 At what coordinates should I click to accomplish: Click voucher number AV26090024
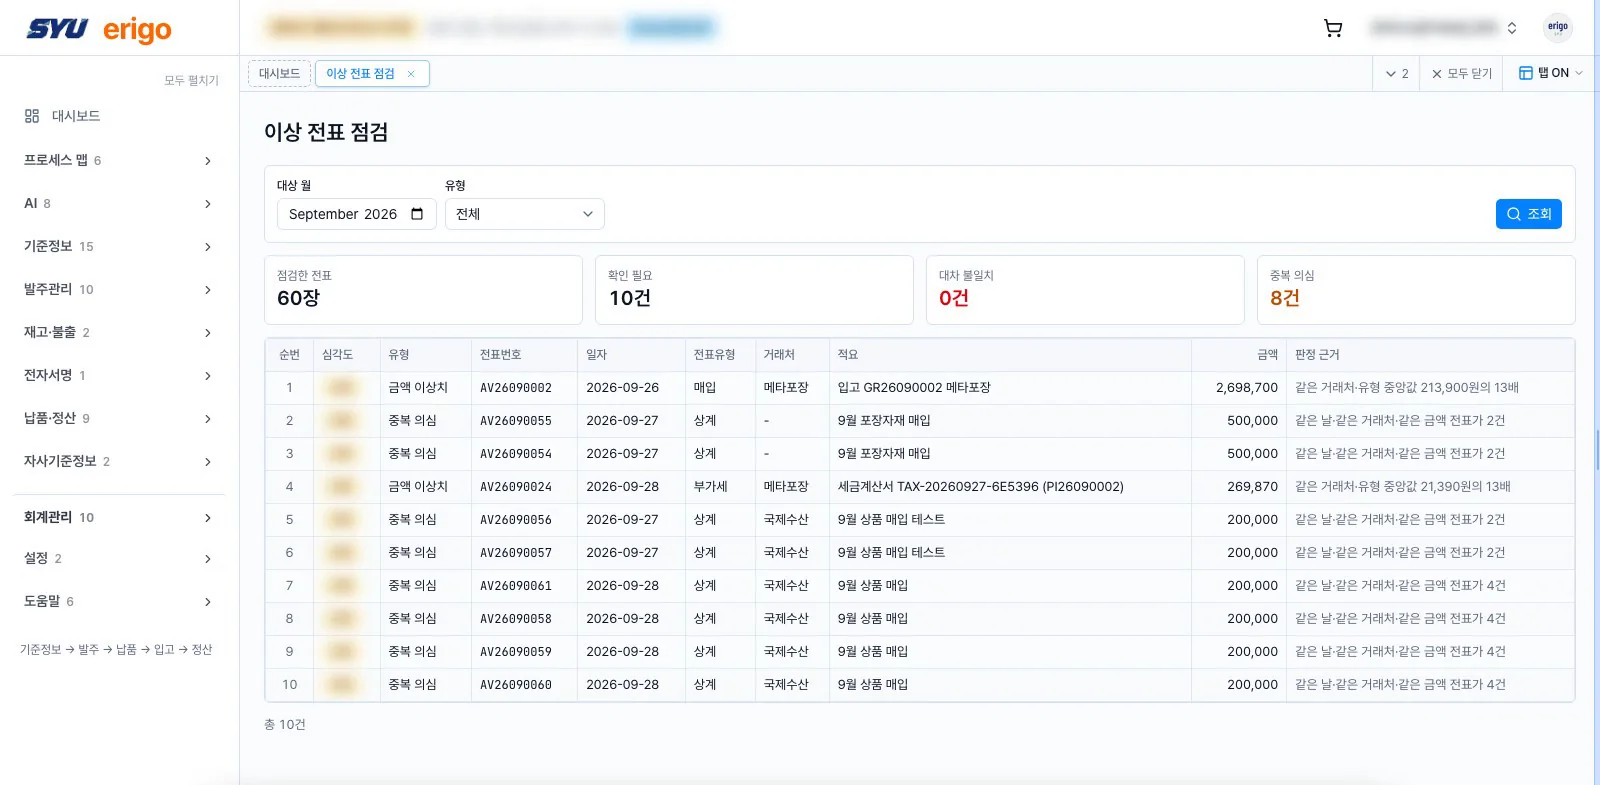[x=516, y=487]
